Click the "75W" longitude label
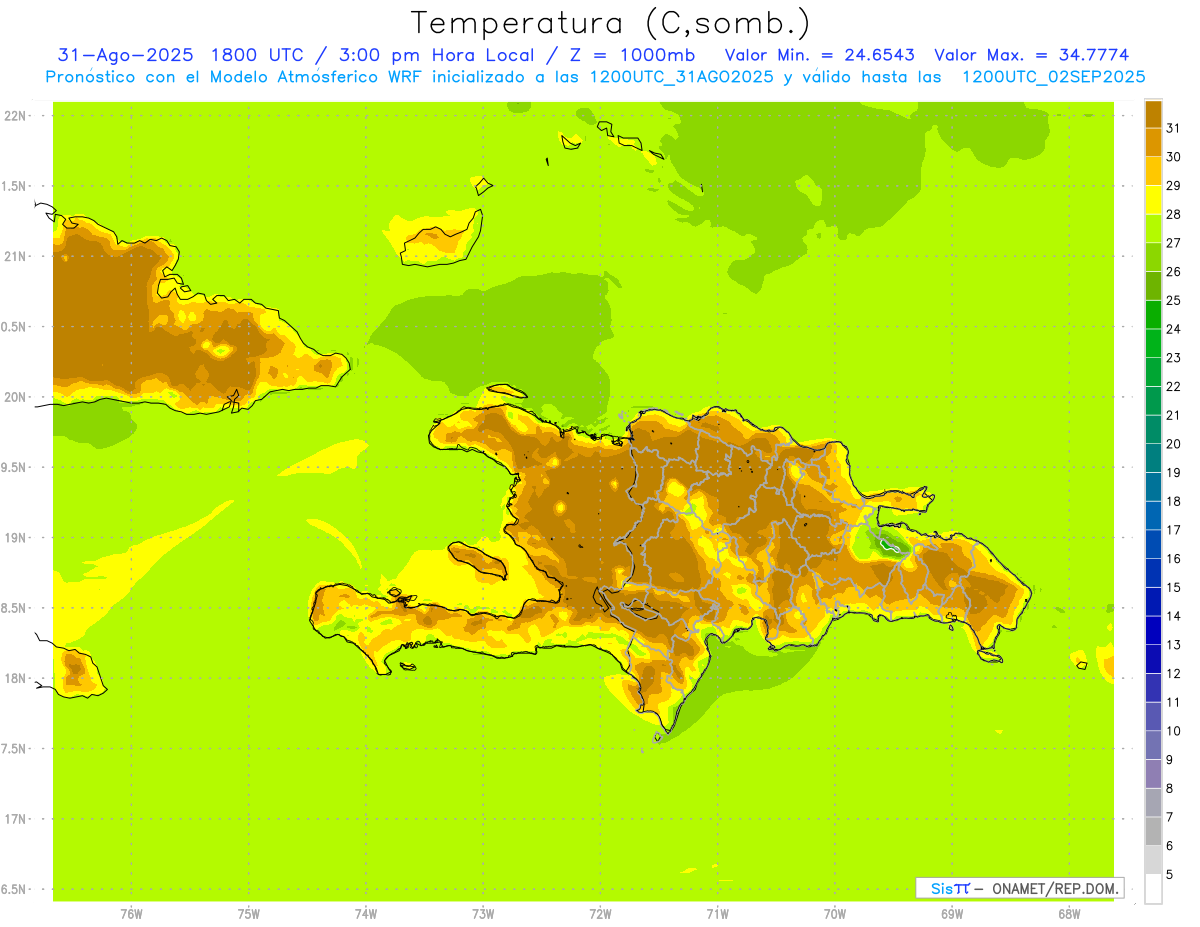The image size is (1200, 927). click(249, 914)
